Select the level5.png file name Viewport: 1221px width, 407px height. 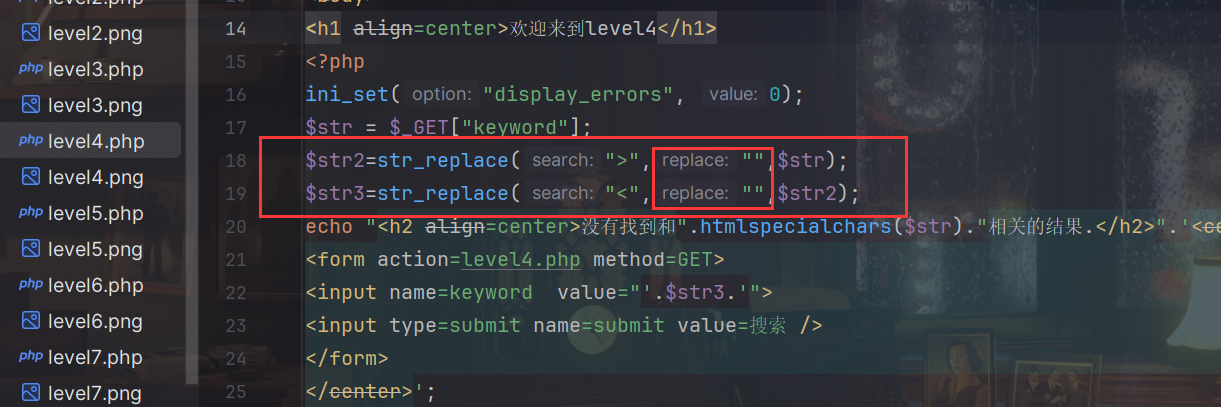click(95, 249)
